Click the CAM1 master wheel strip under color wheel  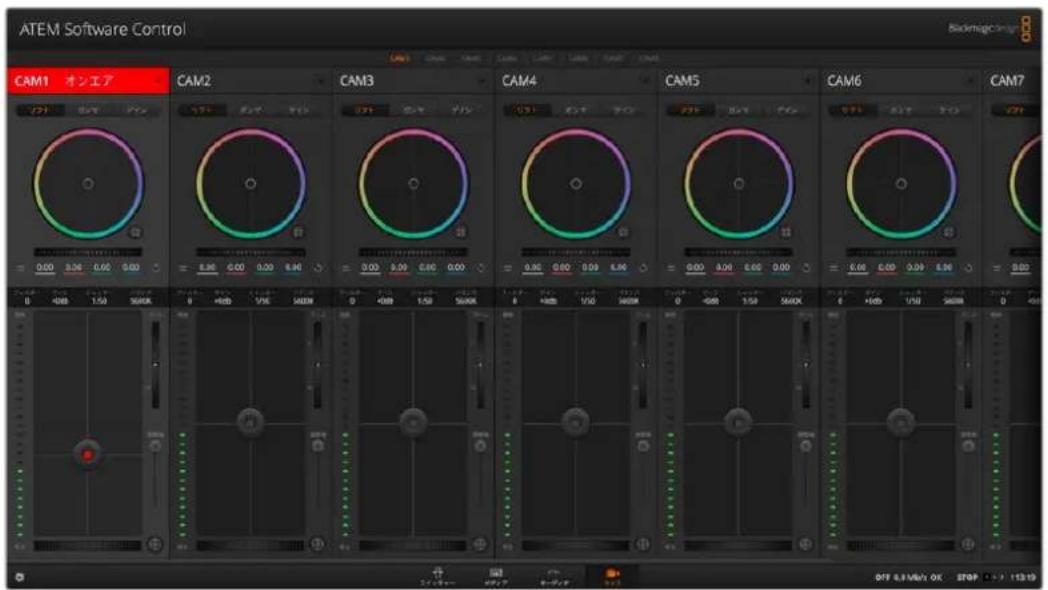(x=88, y=252)
